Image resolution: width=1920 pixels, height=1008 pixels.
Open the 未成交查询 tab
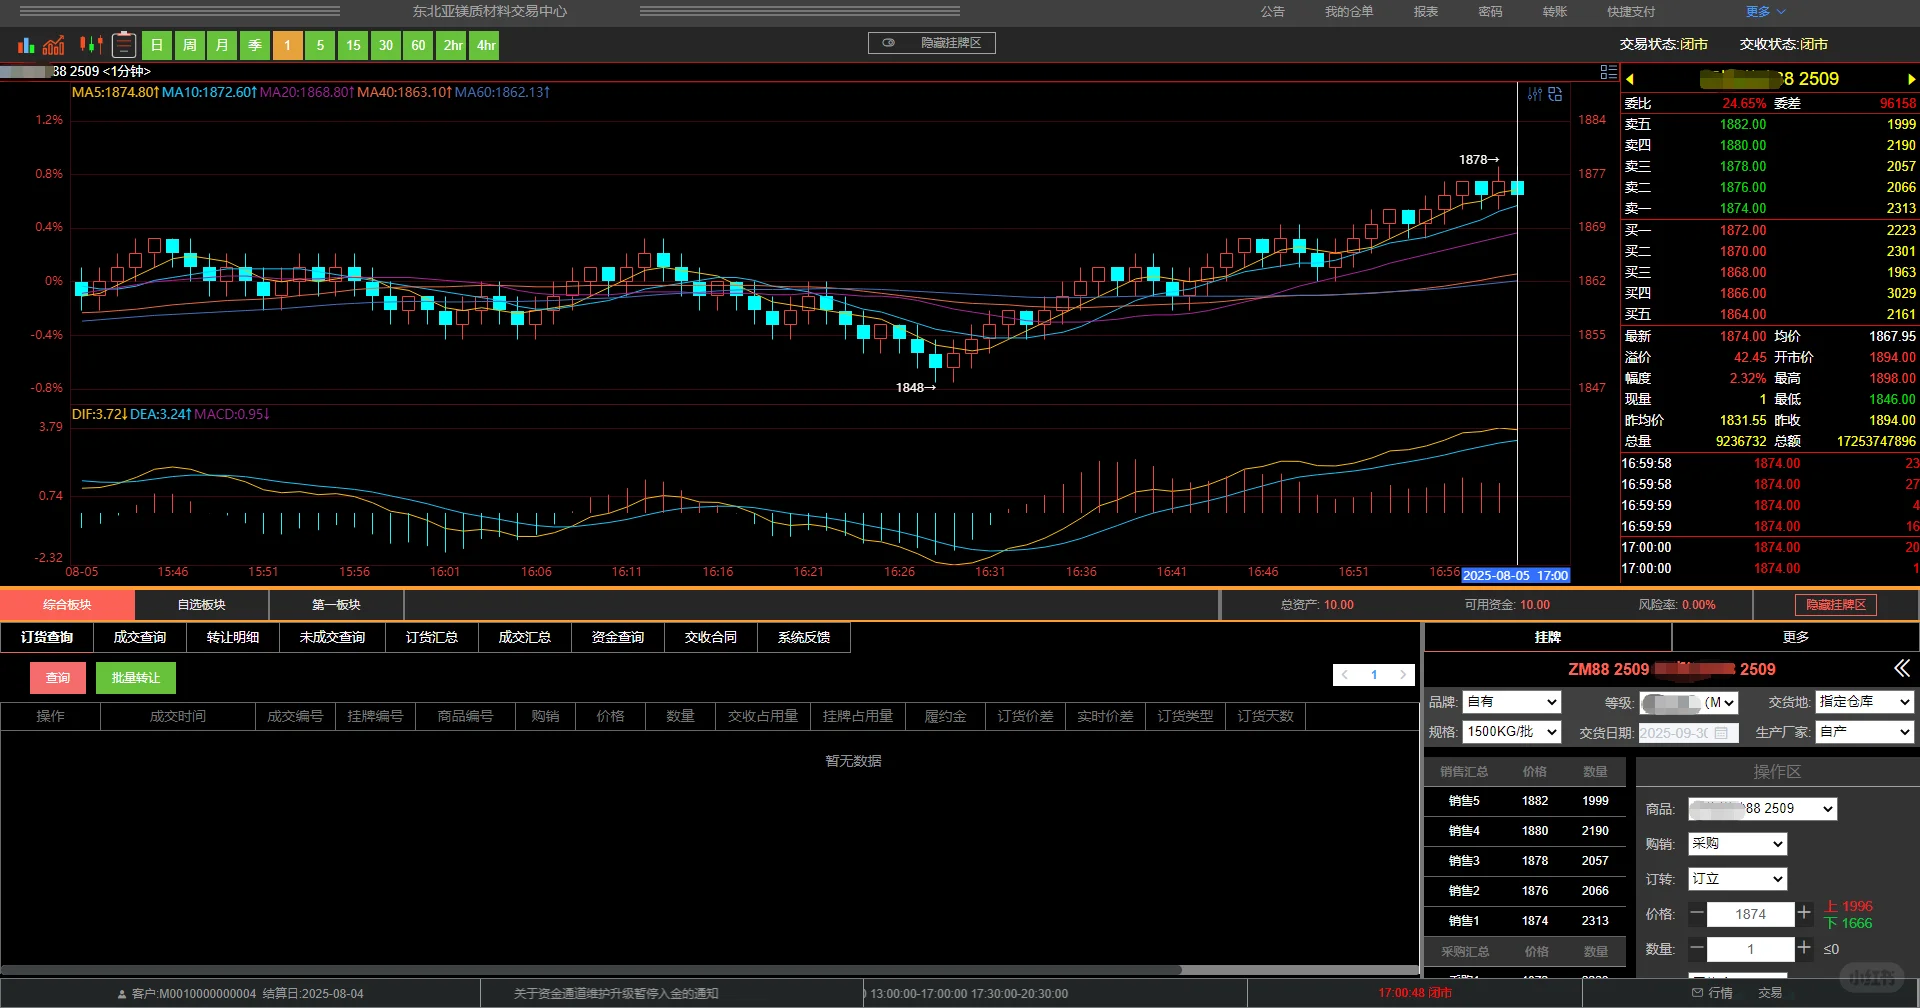point(333,637)
